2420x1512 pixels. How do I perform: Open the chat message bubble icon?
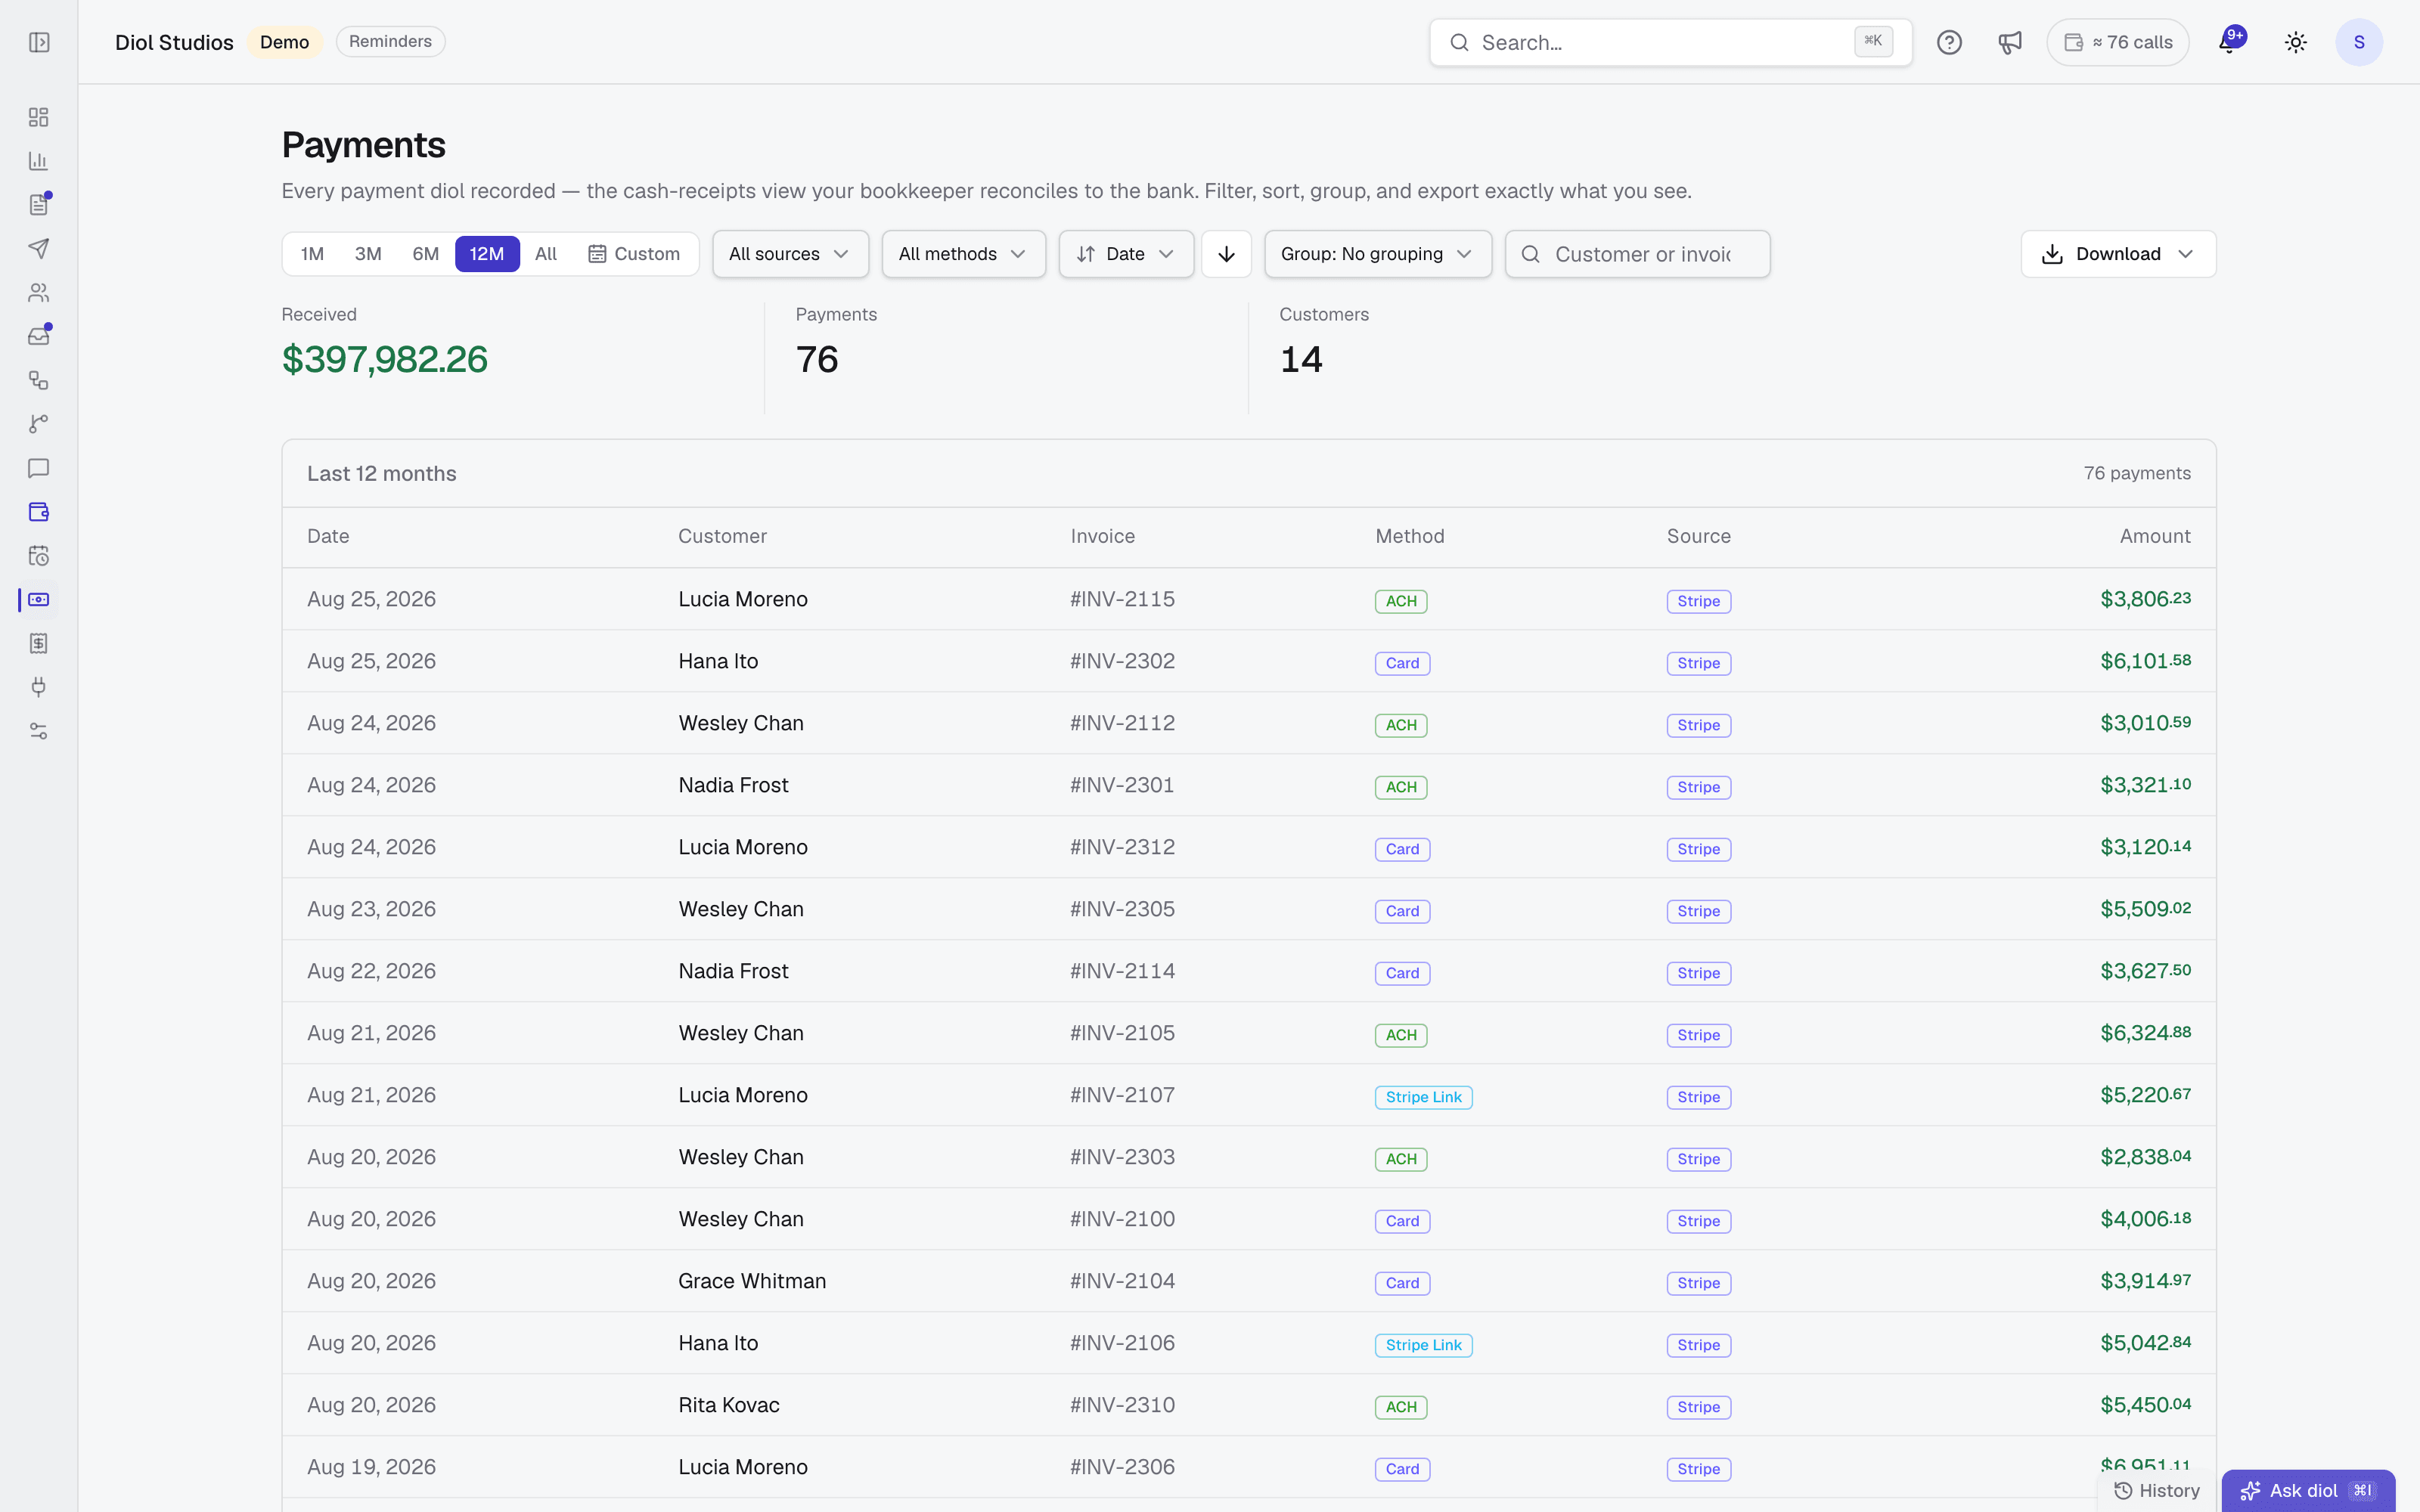(x=39, y=468)
